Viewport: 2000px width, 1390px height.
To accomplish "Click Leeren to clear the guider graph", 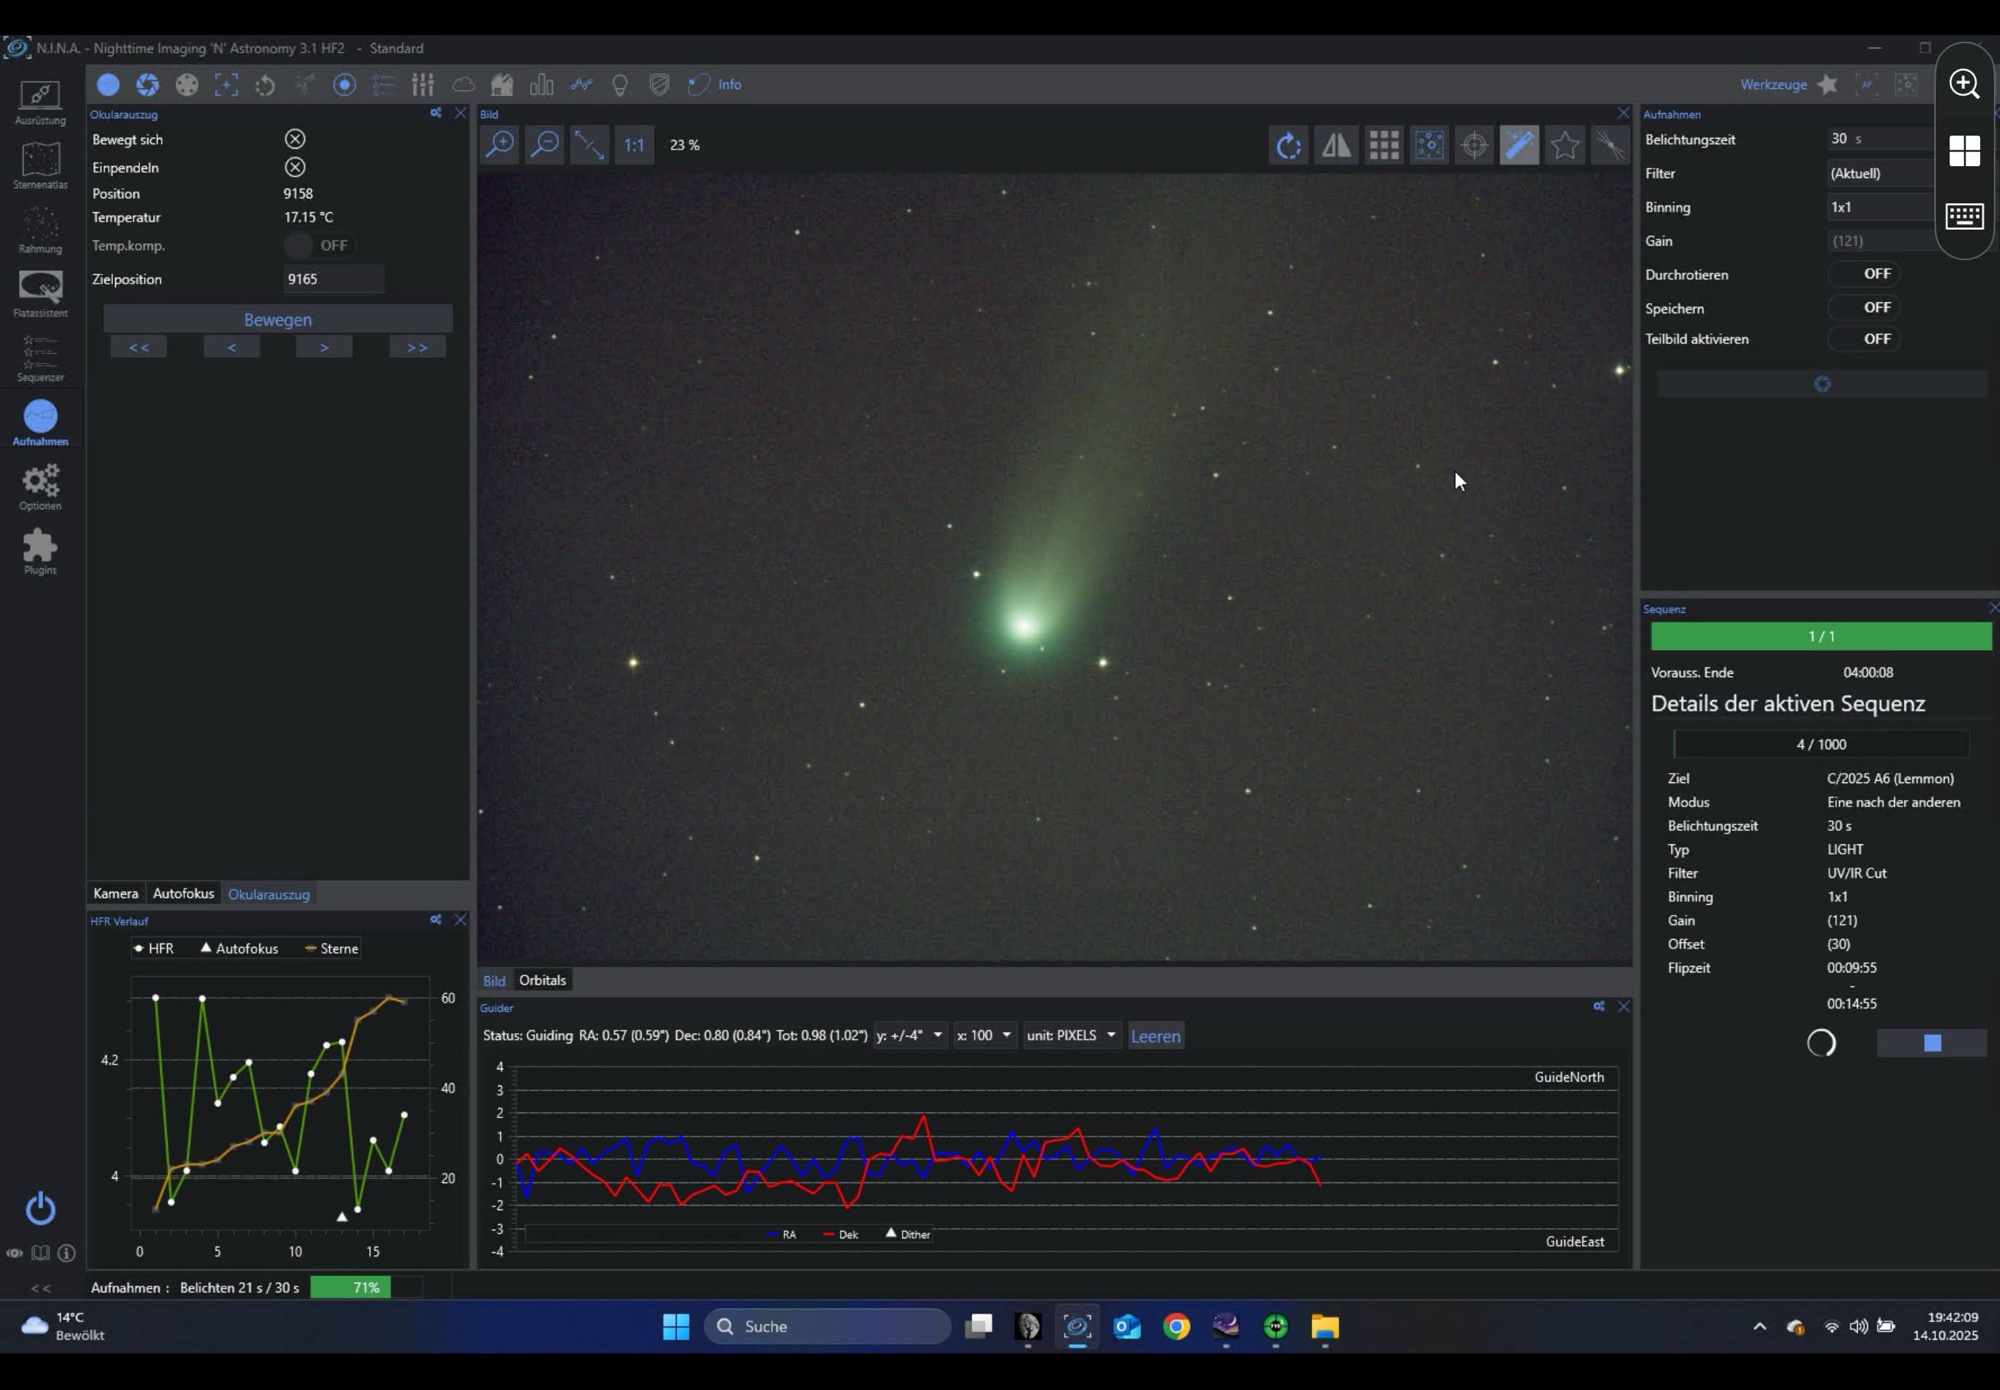I will tap(1155, 1036).
